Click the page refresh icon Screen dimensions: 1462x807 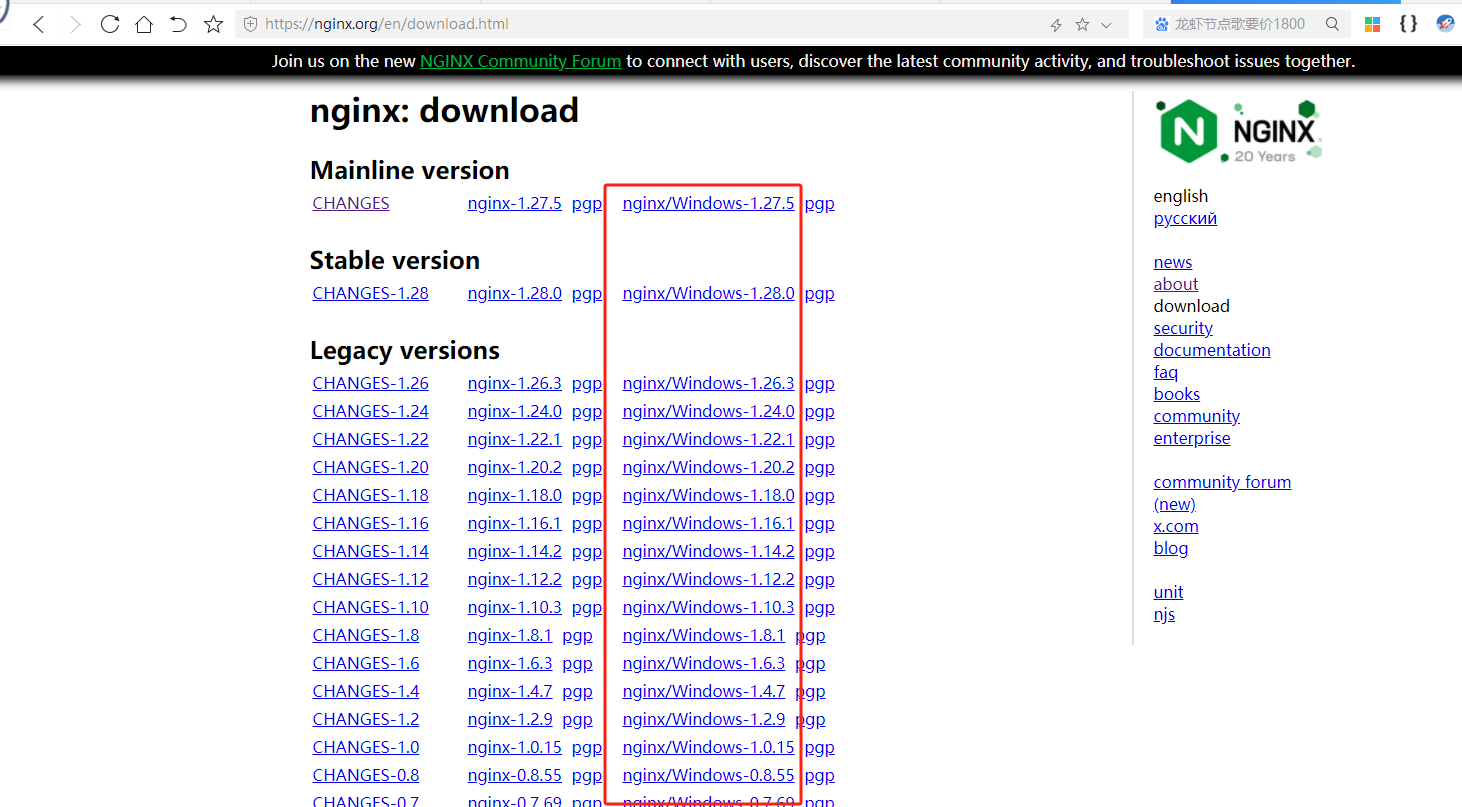pos(110,23)
